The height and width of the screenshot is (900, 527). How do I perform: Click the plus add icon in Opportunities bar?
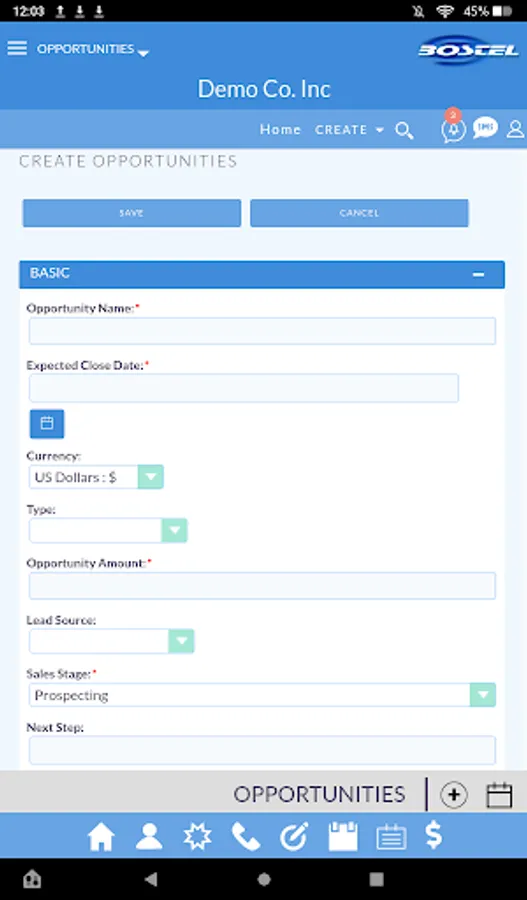pyautogui.click(x=454, y=795)
